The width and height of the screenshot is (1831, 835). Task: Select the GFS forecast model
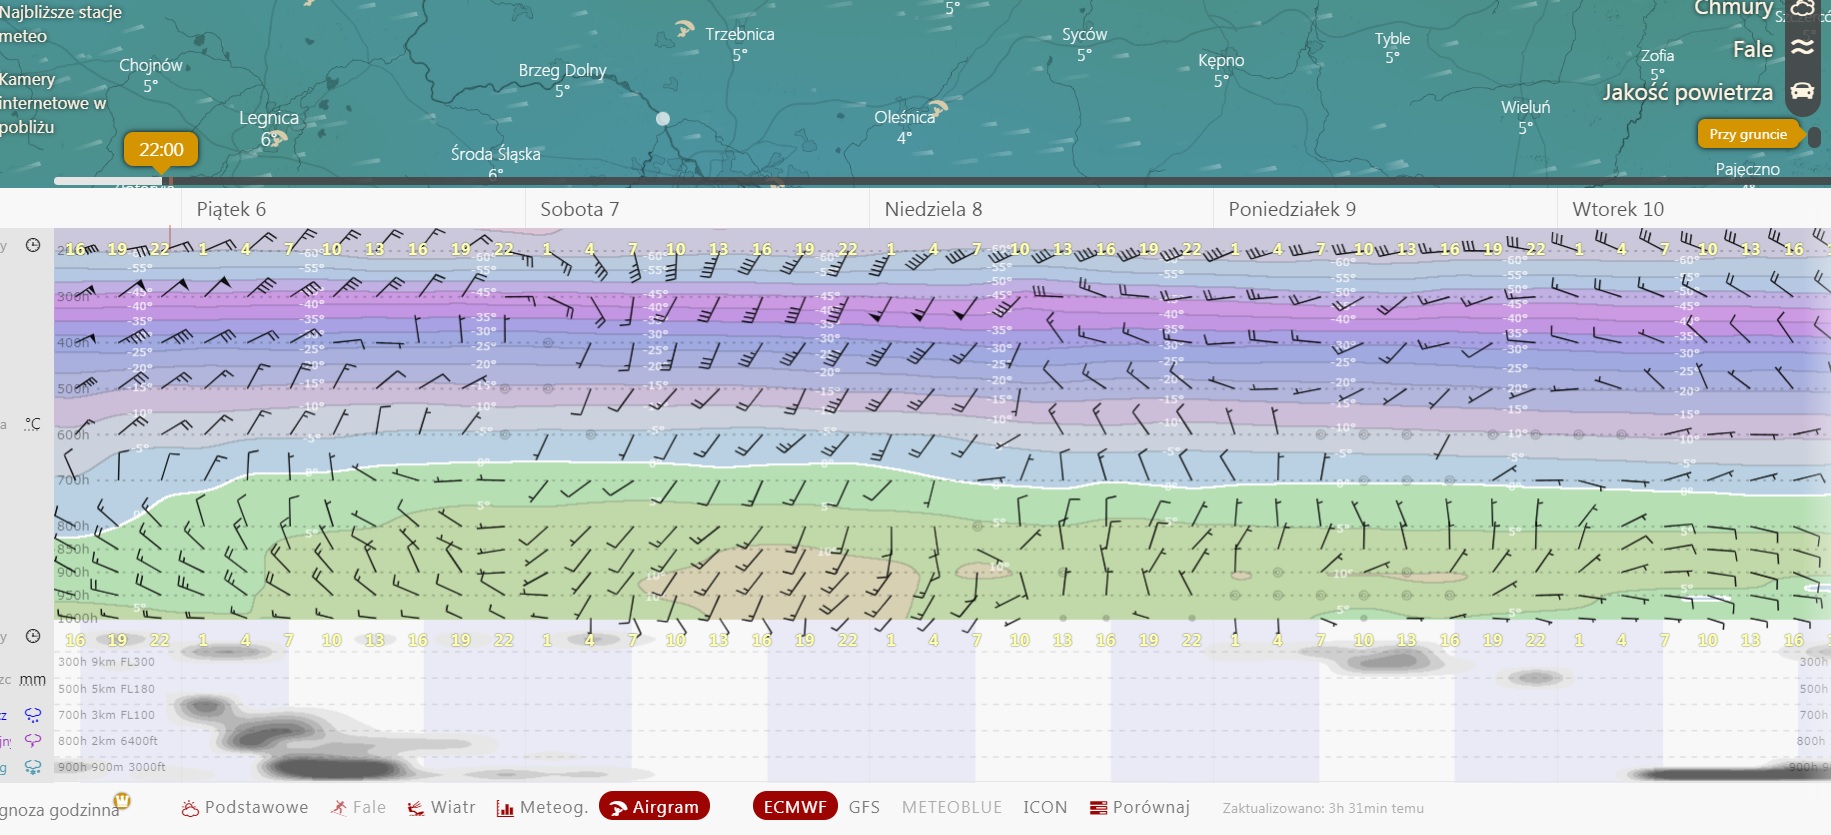[864, 807]
